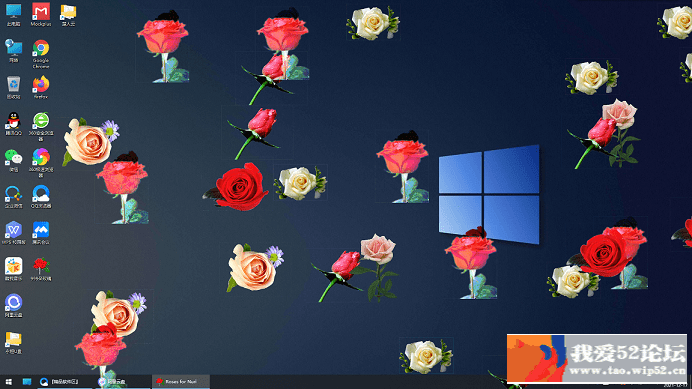Switch to Roses for Nuri taskbar item
Image resolution: width=692 pixels, height=389 pixels.
point(181,381)
